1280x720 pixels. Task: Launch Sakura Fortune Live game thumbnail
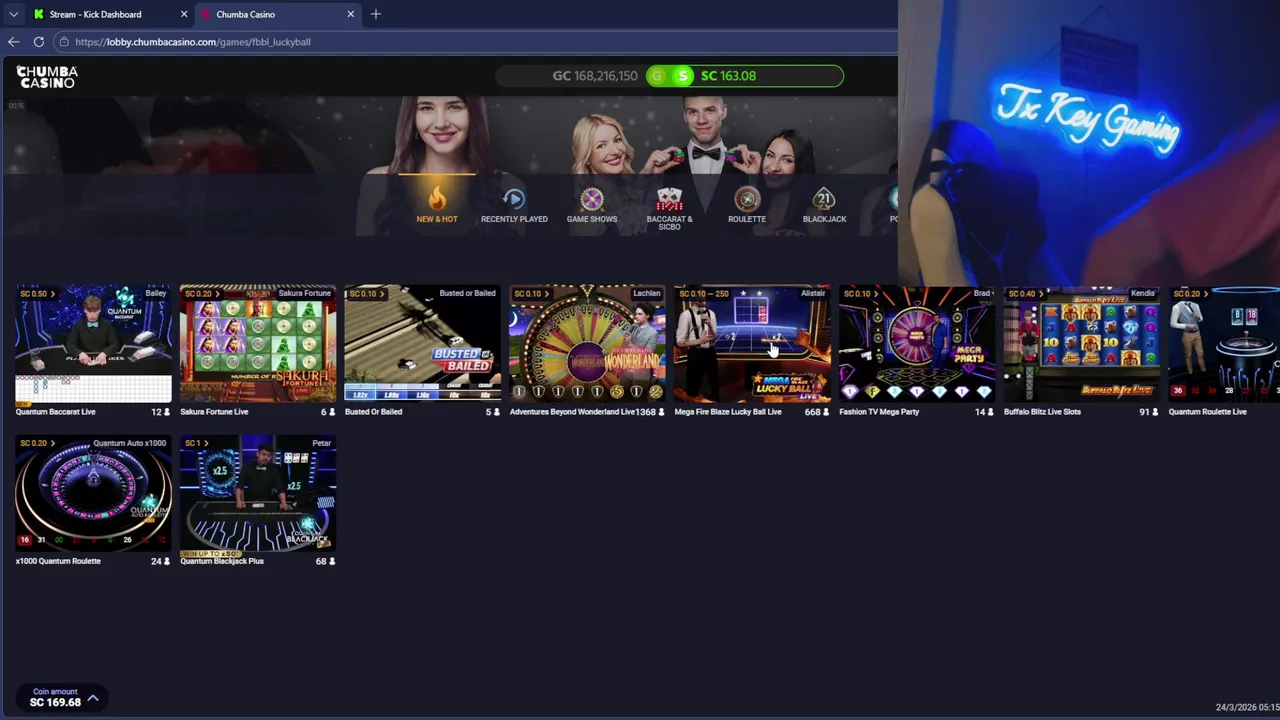pyautogui.click(x=258, y=345)
